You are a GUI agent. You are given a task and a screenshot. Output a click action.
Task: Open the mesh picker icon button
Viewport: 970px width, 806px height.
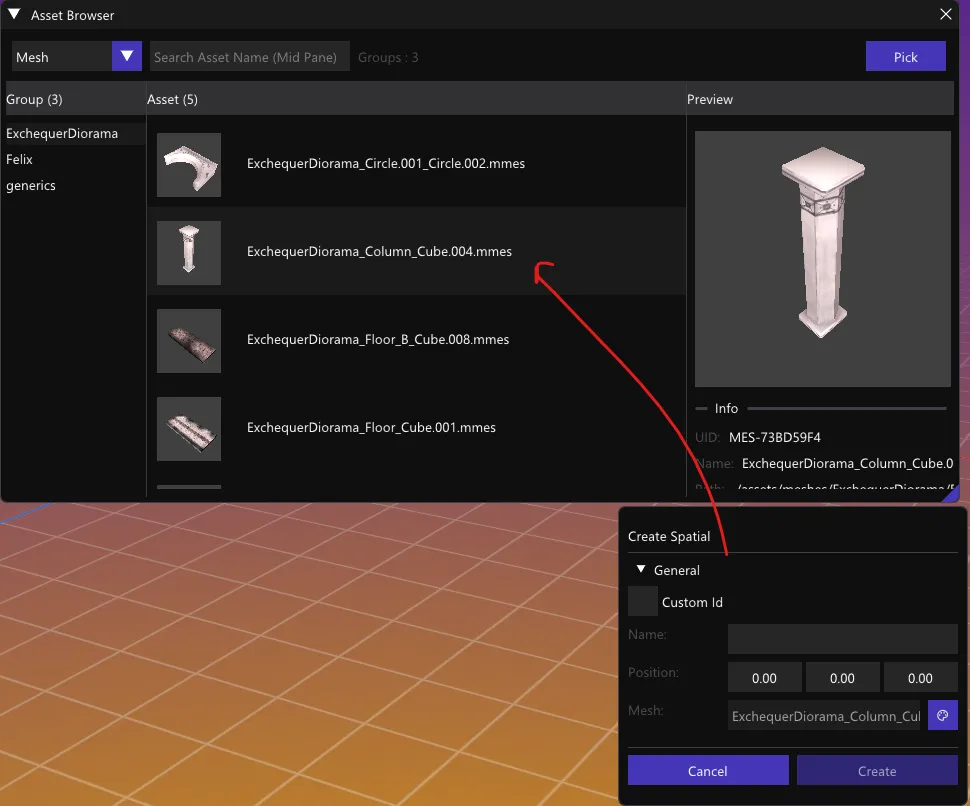click(942, 716)
